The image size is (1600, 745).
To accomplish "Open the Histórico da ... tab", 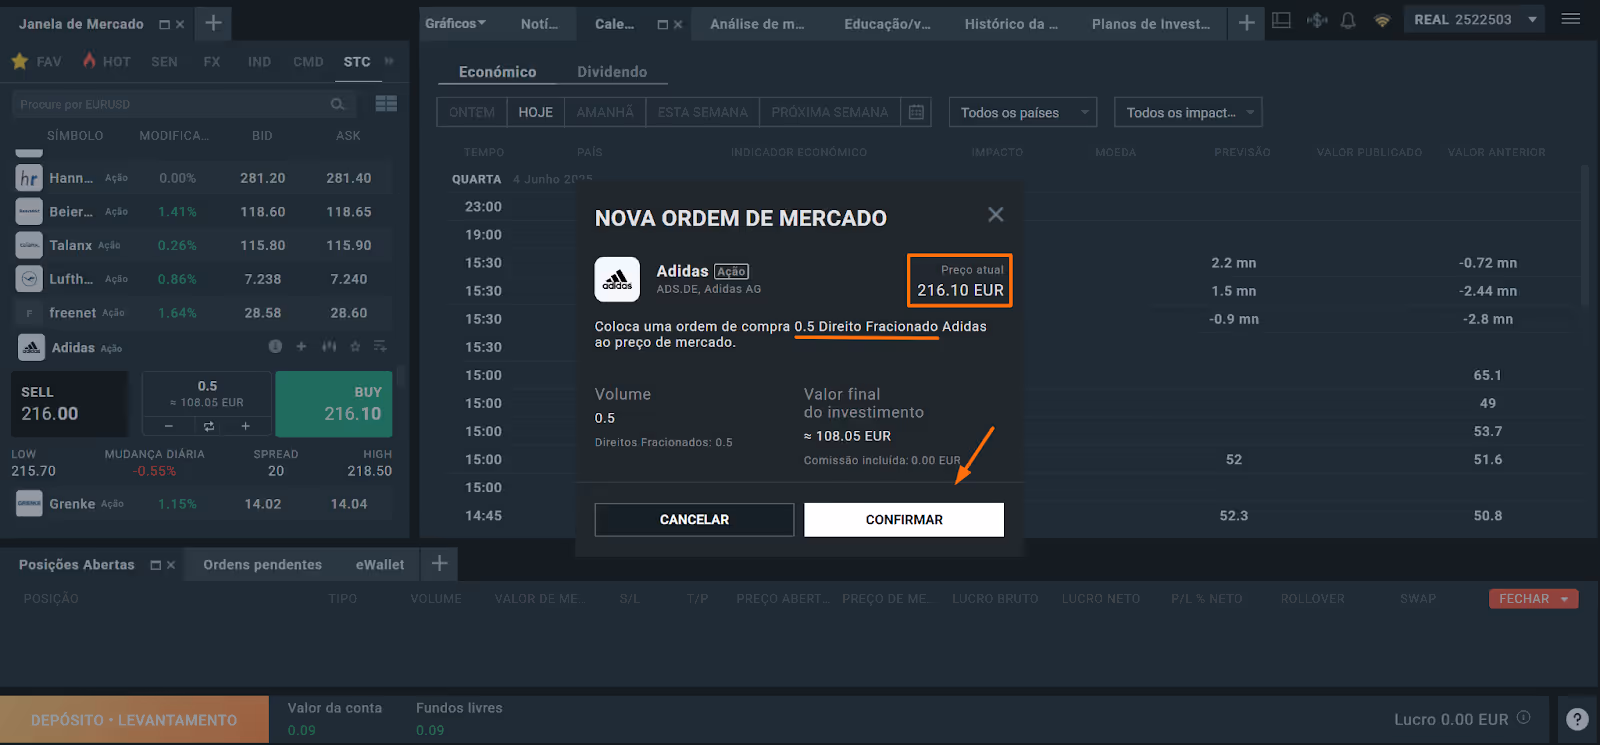I will (x=1011, y=24).
